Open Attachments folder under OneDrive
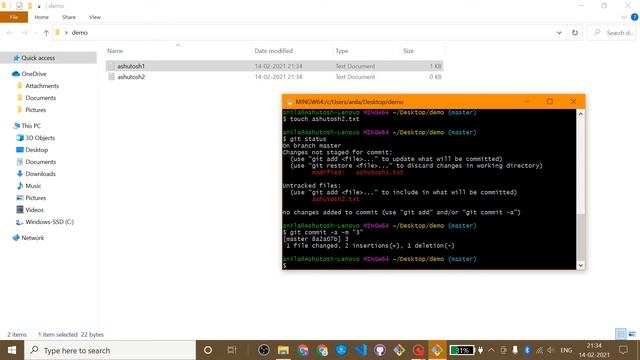The image size is (640, 360). pos(42,86)
